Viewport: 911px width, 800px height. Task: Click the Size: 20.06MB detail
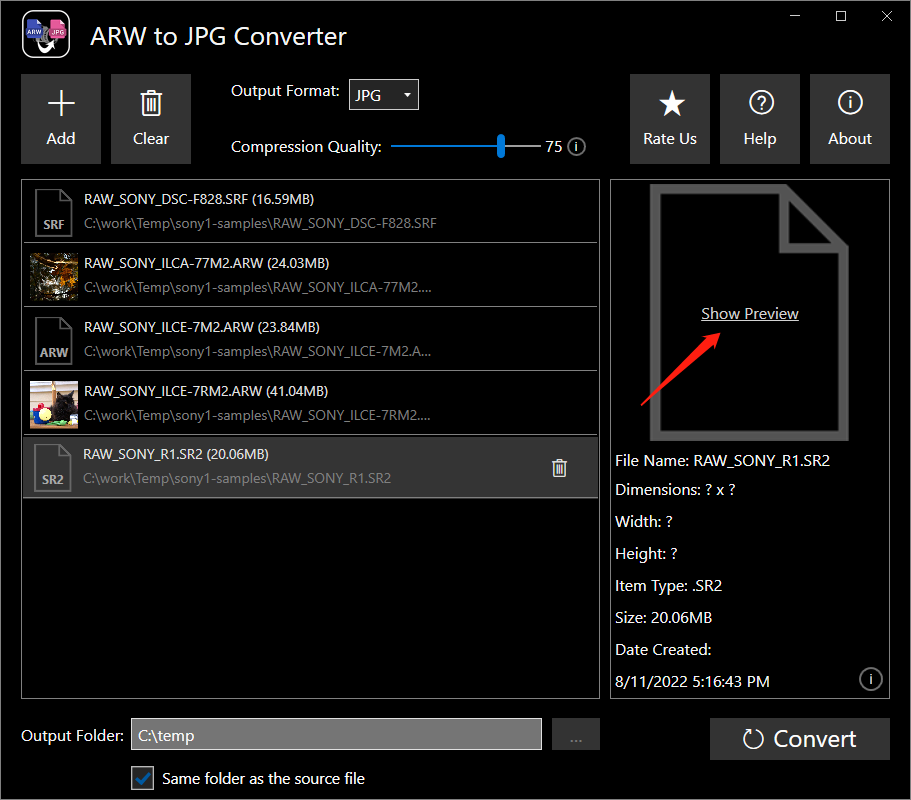663,618
